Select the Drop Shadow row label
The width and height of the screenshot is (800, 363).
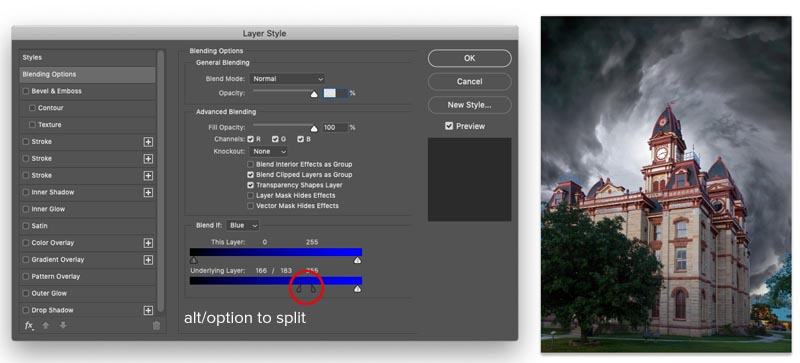point(52,310)
